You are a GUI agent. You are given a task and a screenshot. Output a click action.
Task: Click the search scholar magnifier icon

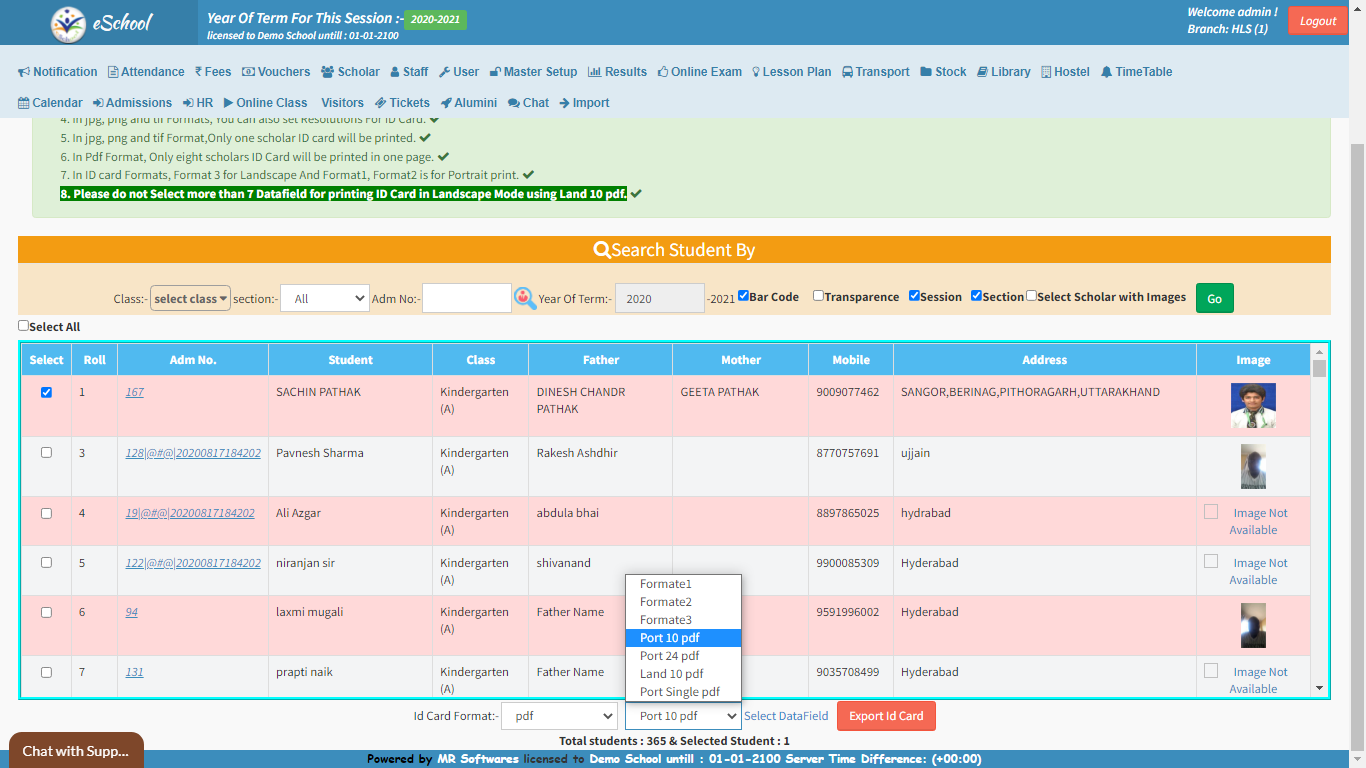[x=525, y=298]
